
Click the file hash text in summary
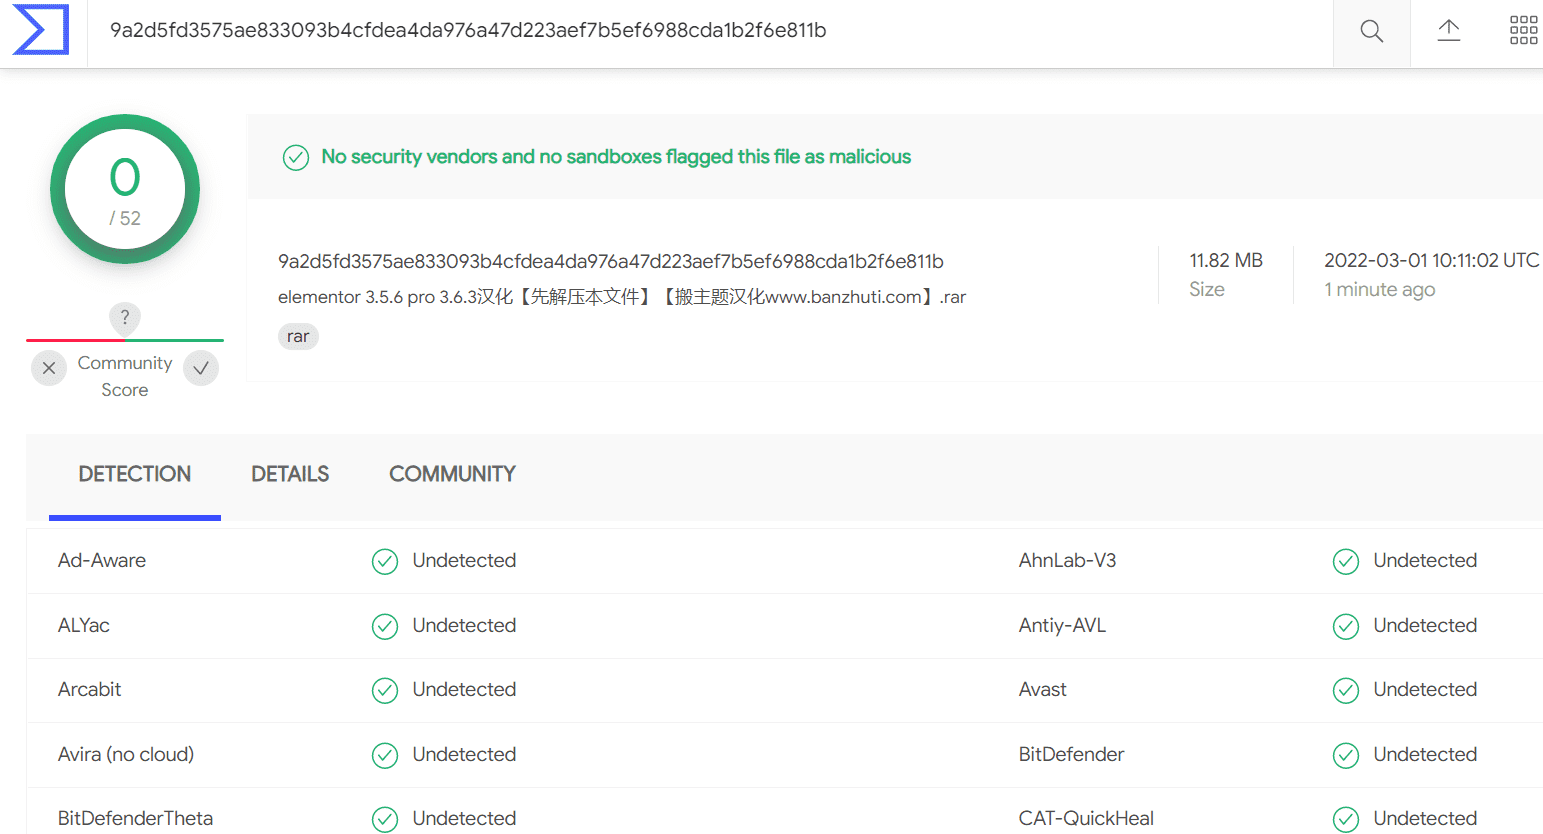(611, 262)
